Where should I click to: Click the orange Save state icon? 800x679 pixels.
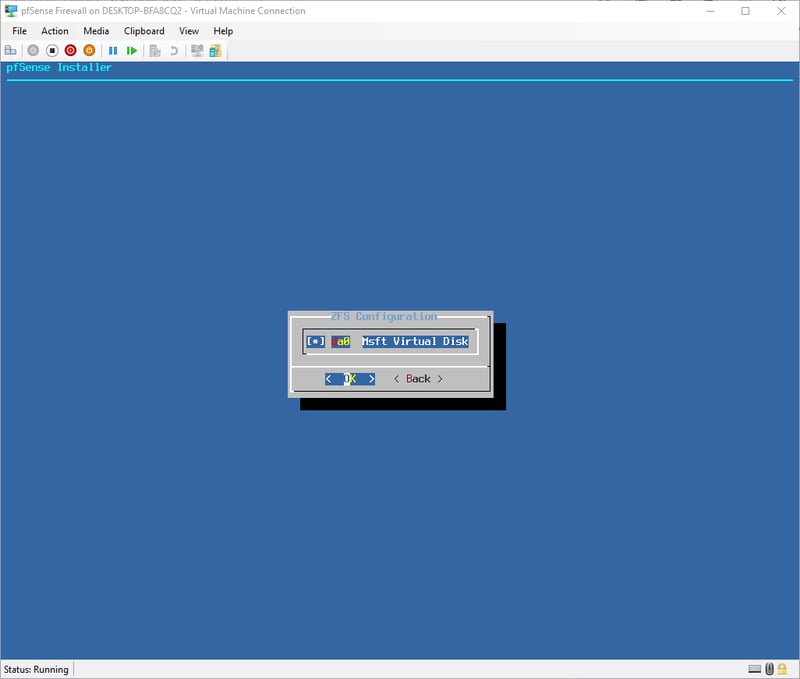click(x=89, y=50)
